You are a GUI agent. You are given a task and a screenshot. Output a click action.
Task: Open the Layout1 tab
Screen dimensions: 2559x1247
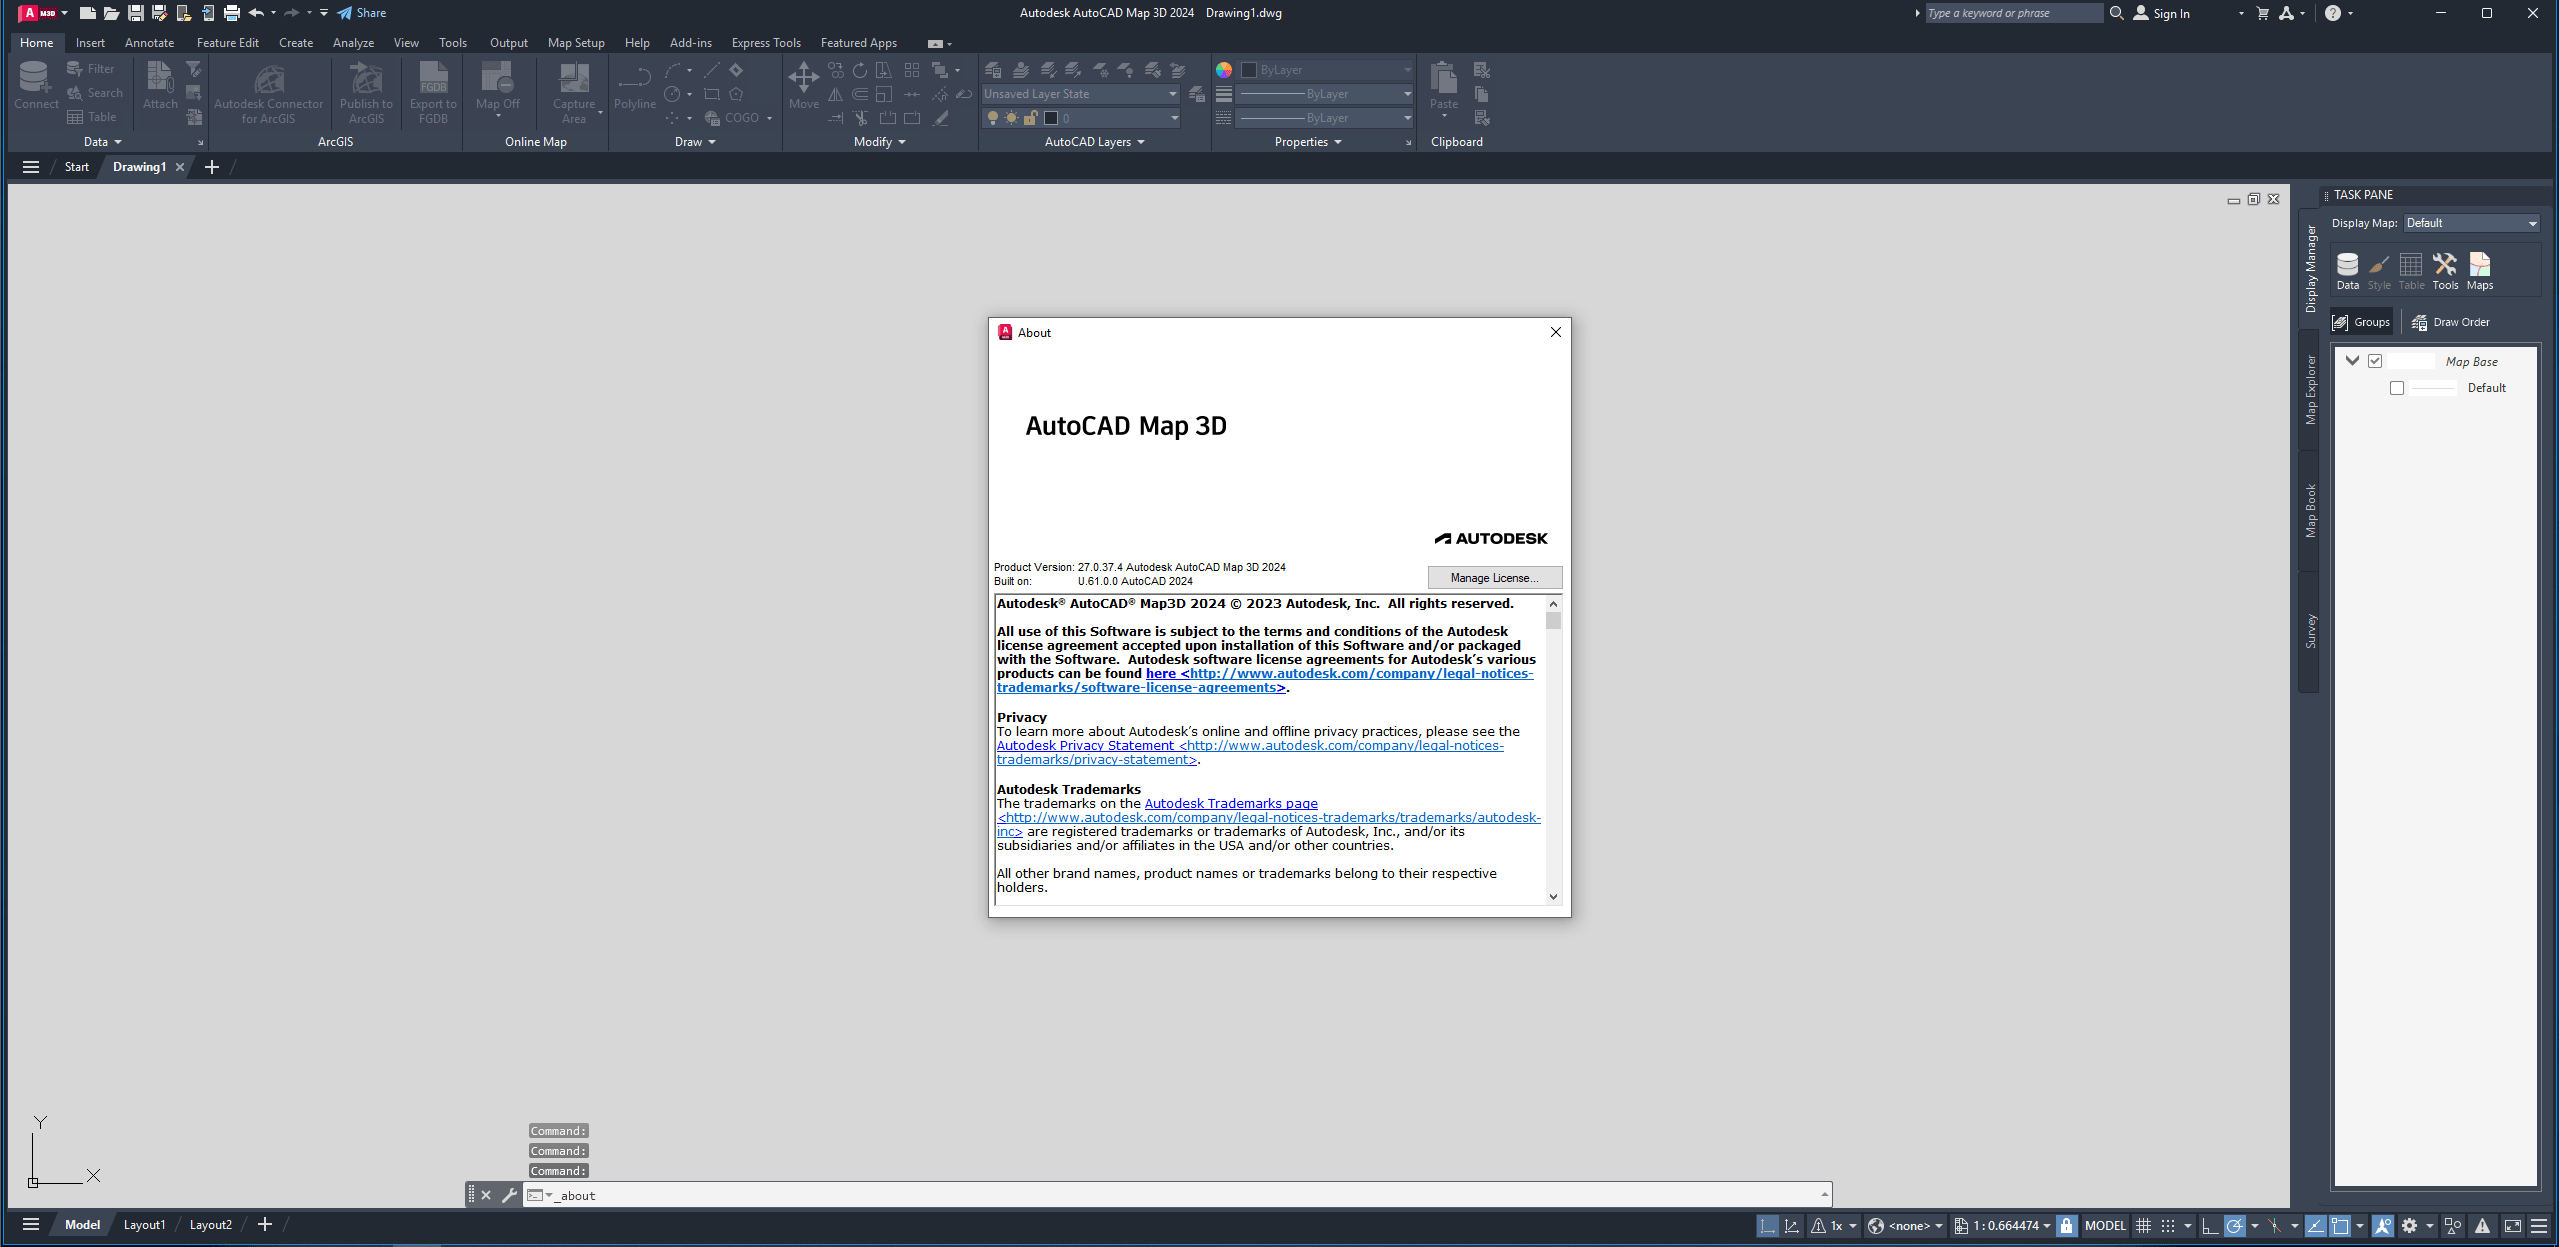pos(144,1224)
